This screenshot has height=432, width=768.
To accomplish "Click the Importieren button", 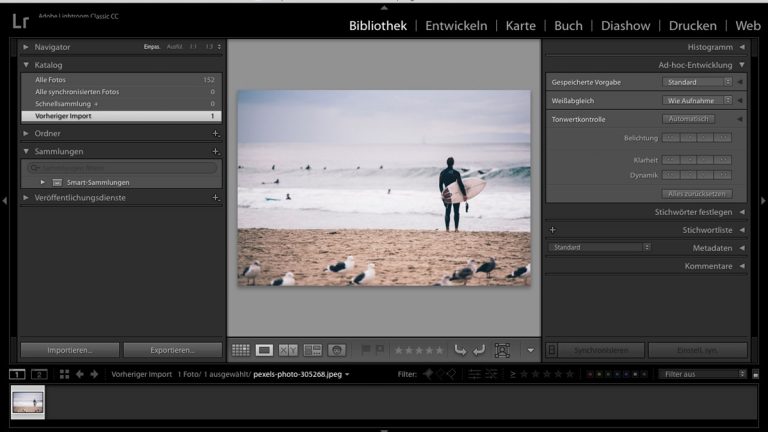I will click(x=69, y=350).
